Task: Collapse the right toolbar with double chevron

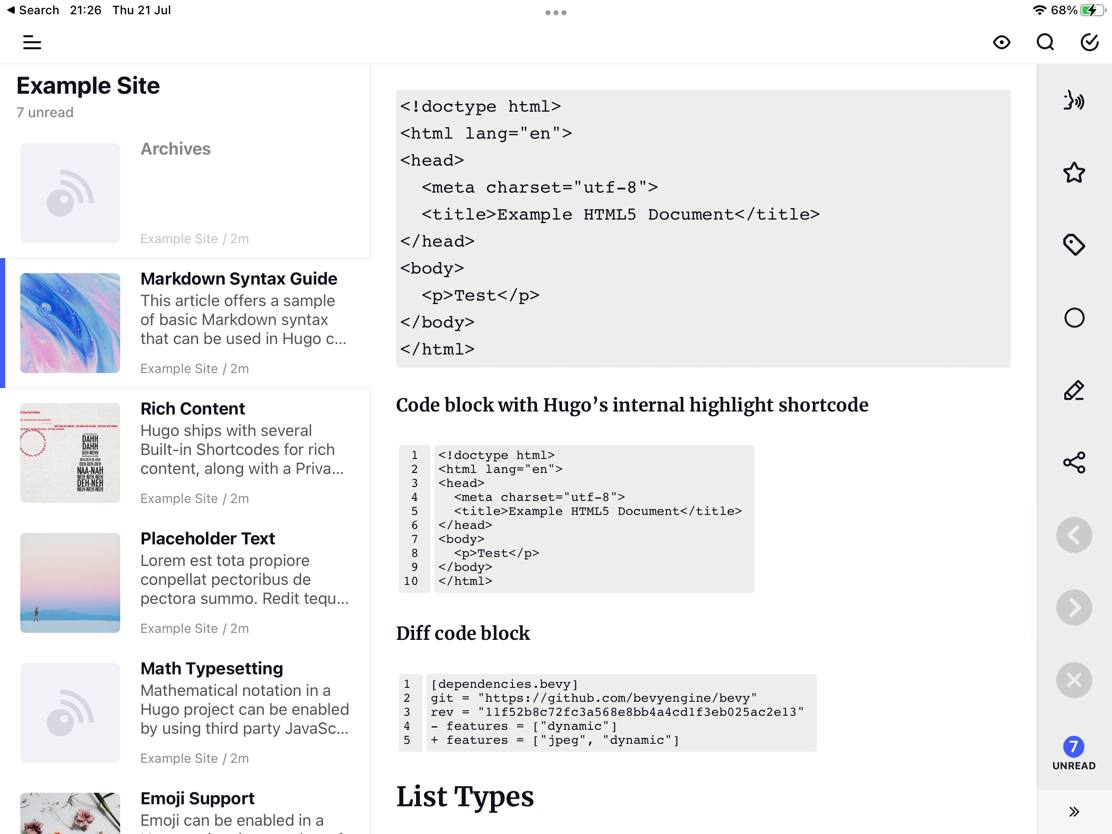Action: click(x=1074, y=811)
